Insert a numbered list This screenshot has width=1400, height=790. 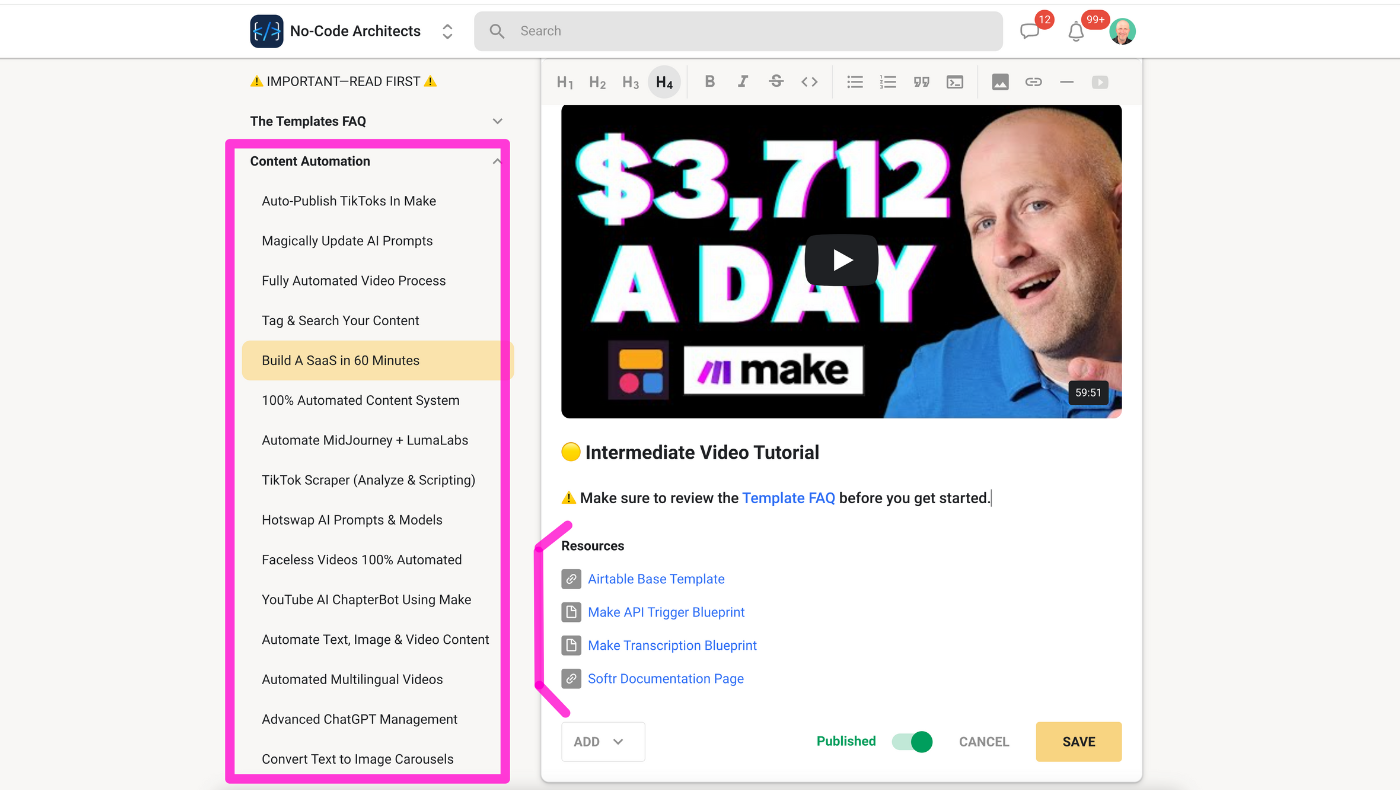pyautogui.click(x=888, y=82)
